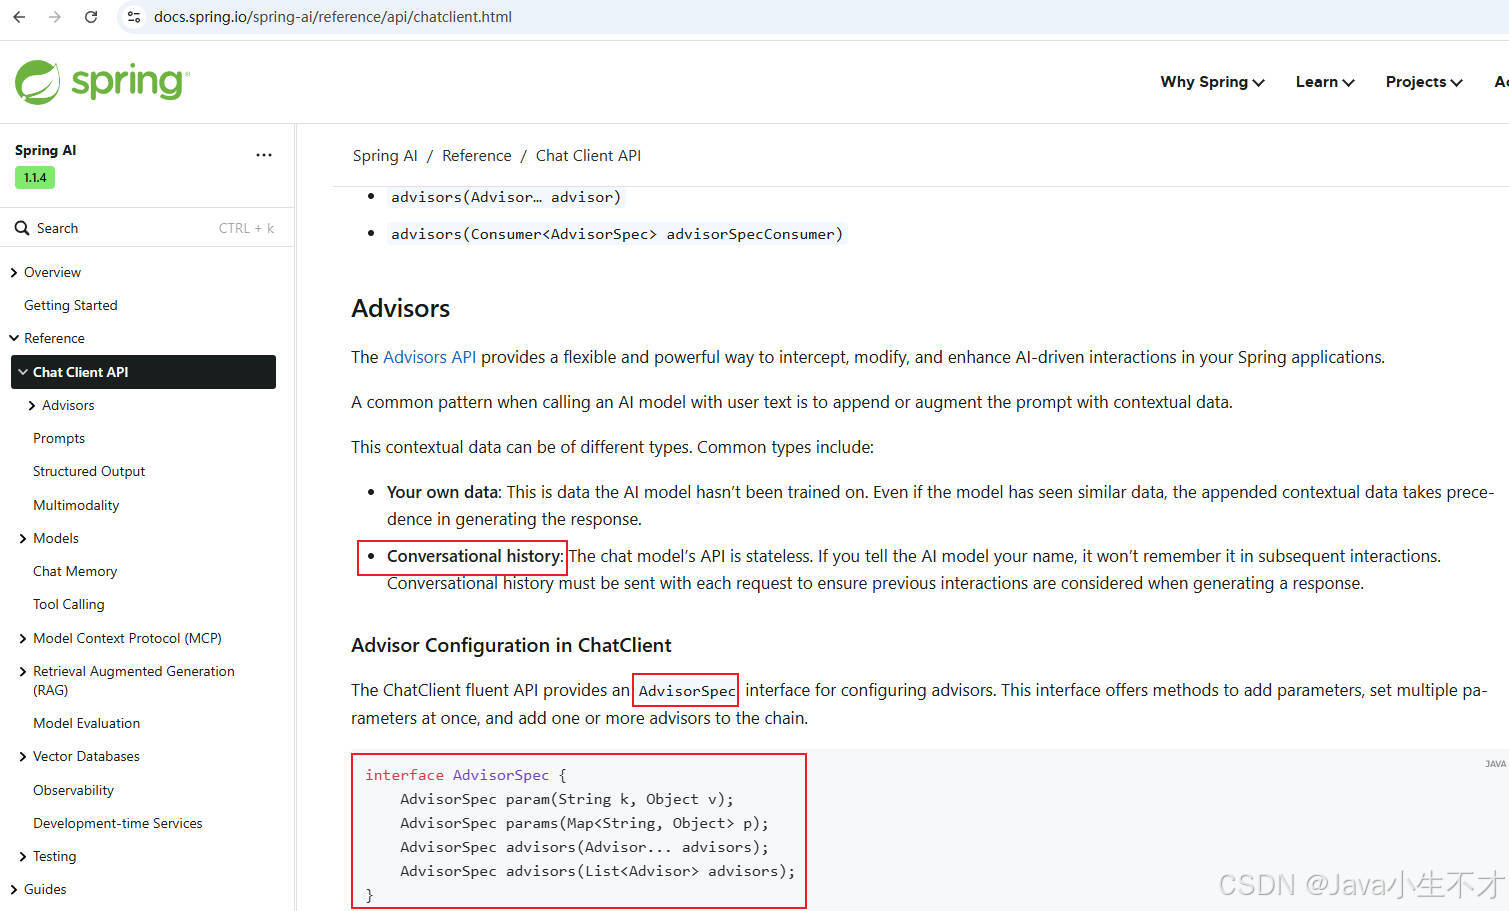Open the three-dots menu beside Spring AI
Image resolution: width=1509 pixels, height=911 pixels.
pos(264,155)
